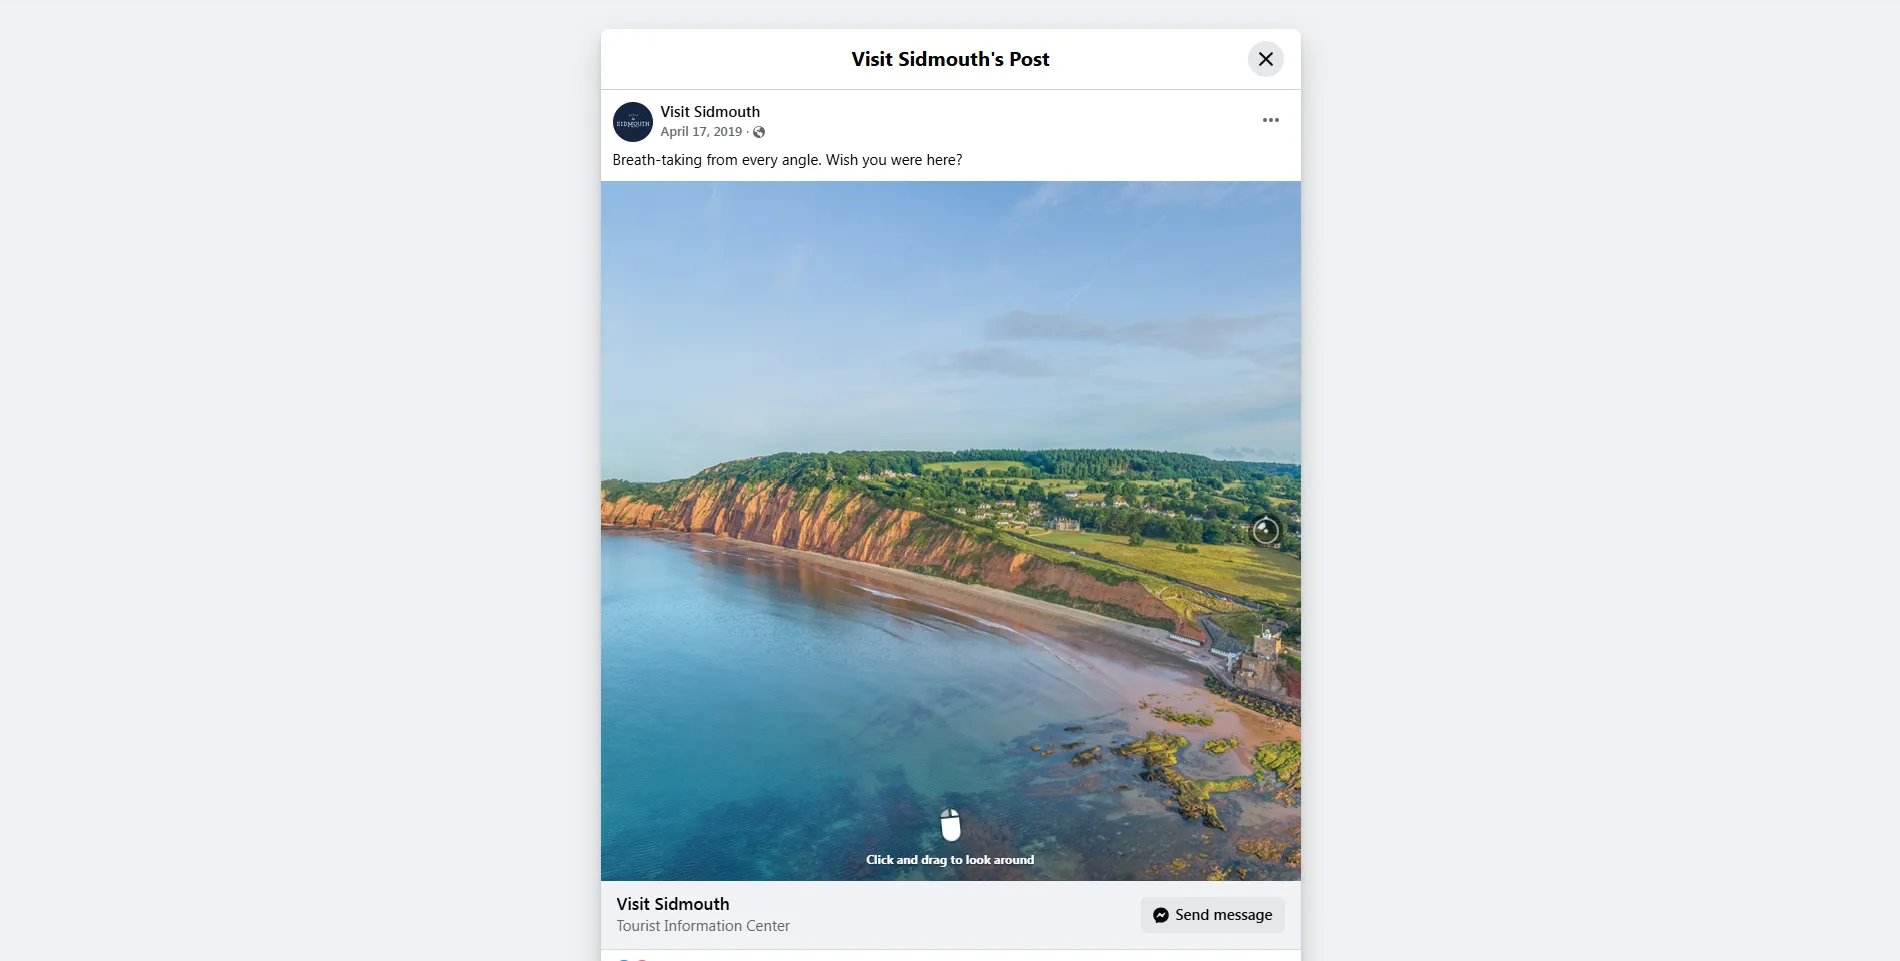Click the Tourist Information Center label
The height and width of the screenshot is (961, 1900).
[703, 926]
